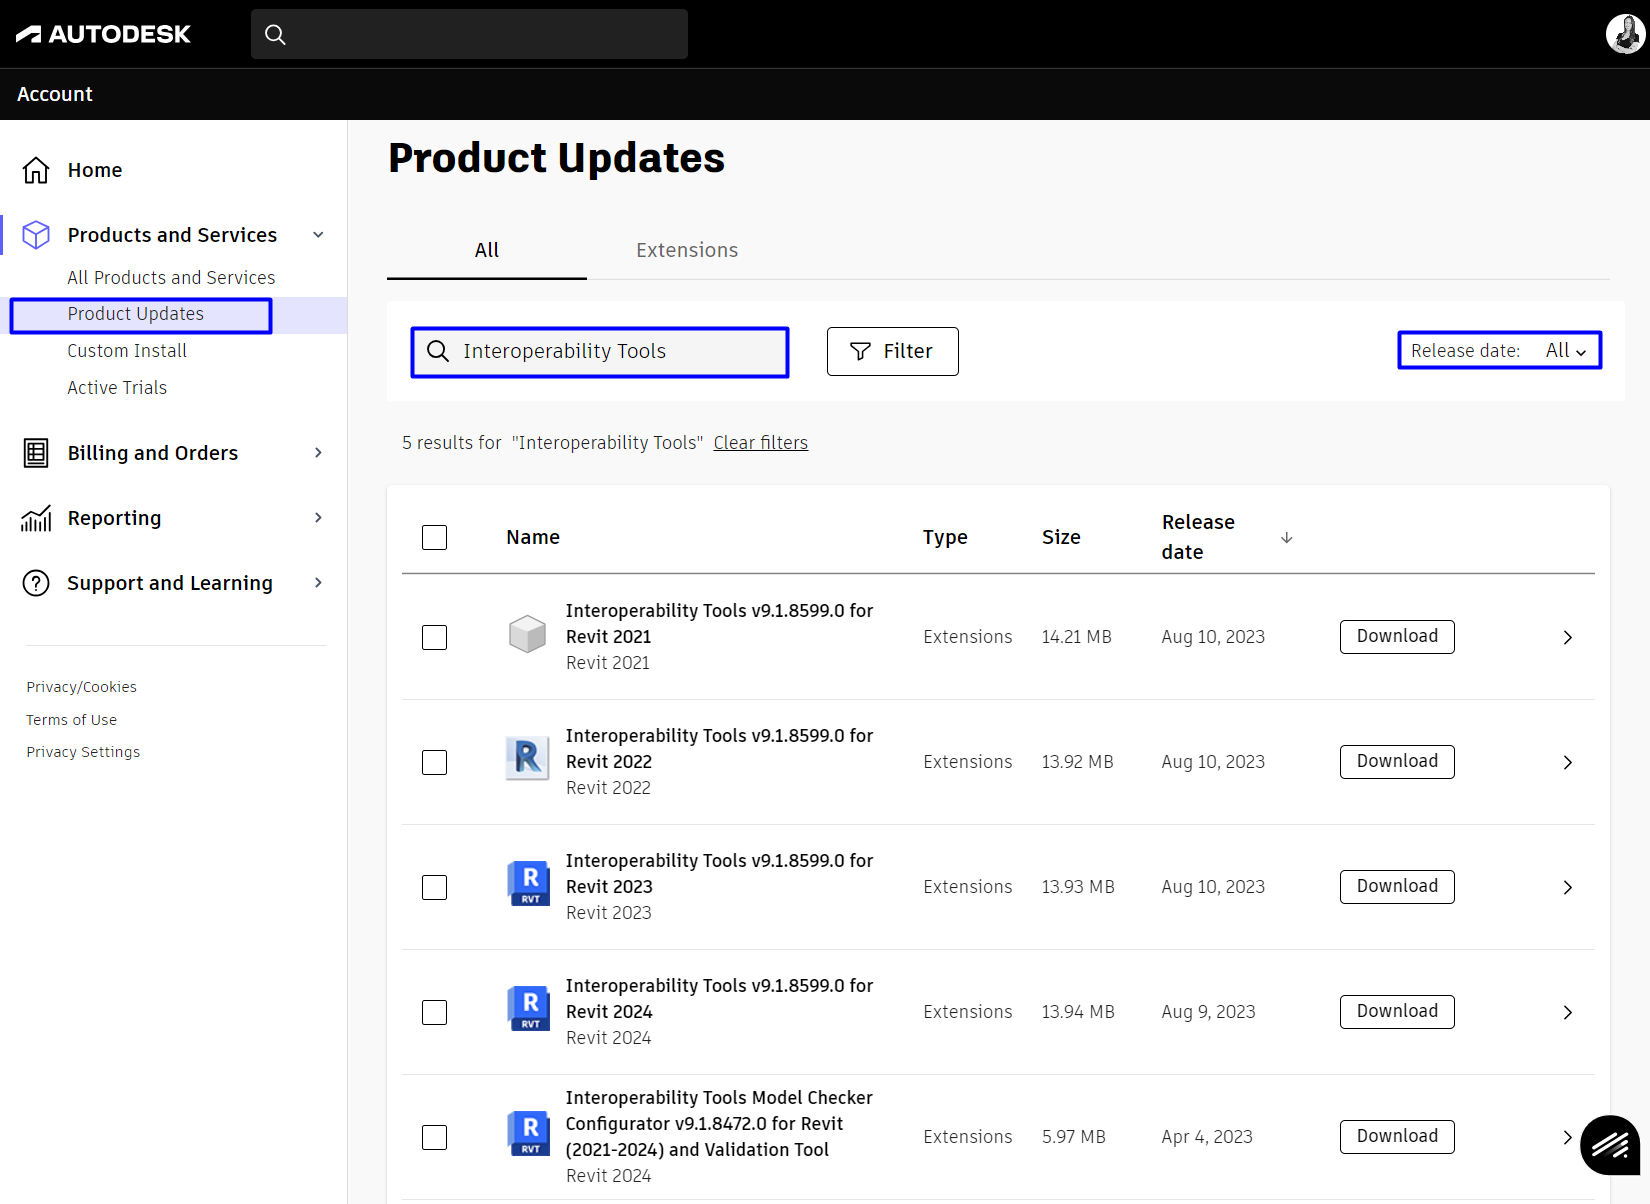Click the Interoperability Tools for Revit 2022 title
Viewport: 1650px width, 1204px height.
pyautogui.click(x=719, y=748)
